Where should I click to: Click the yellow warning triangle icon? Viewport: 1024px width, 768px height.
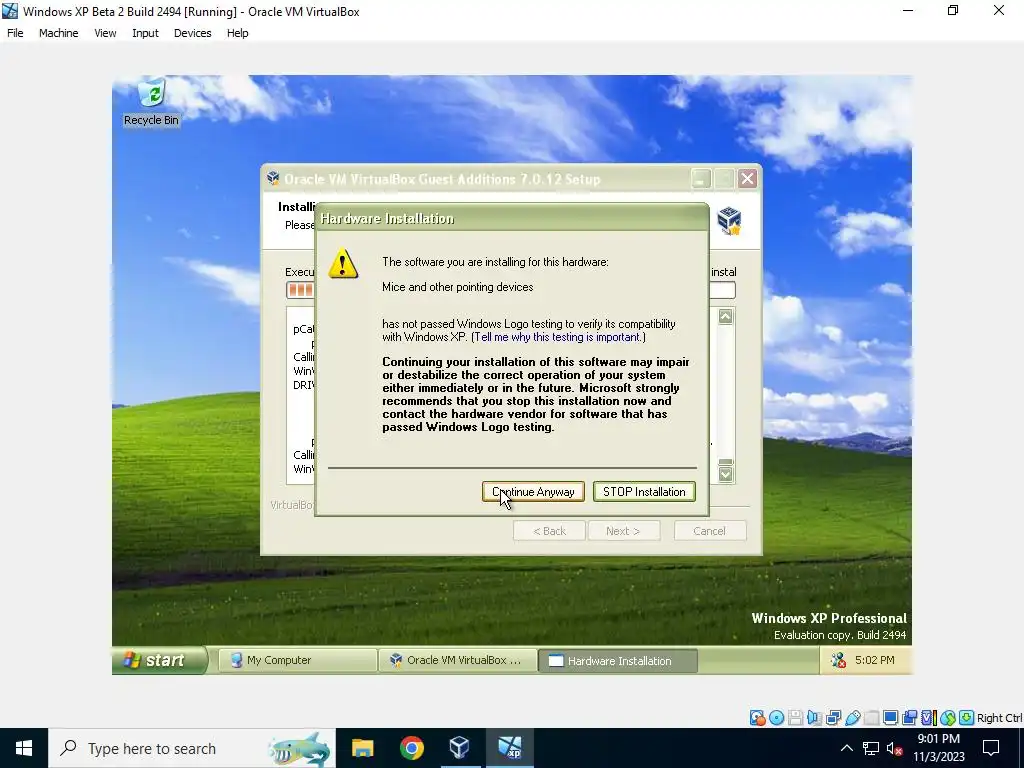tap(343, 264)
